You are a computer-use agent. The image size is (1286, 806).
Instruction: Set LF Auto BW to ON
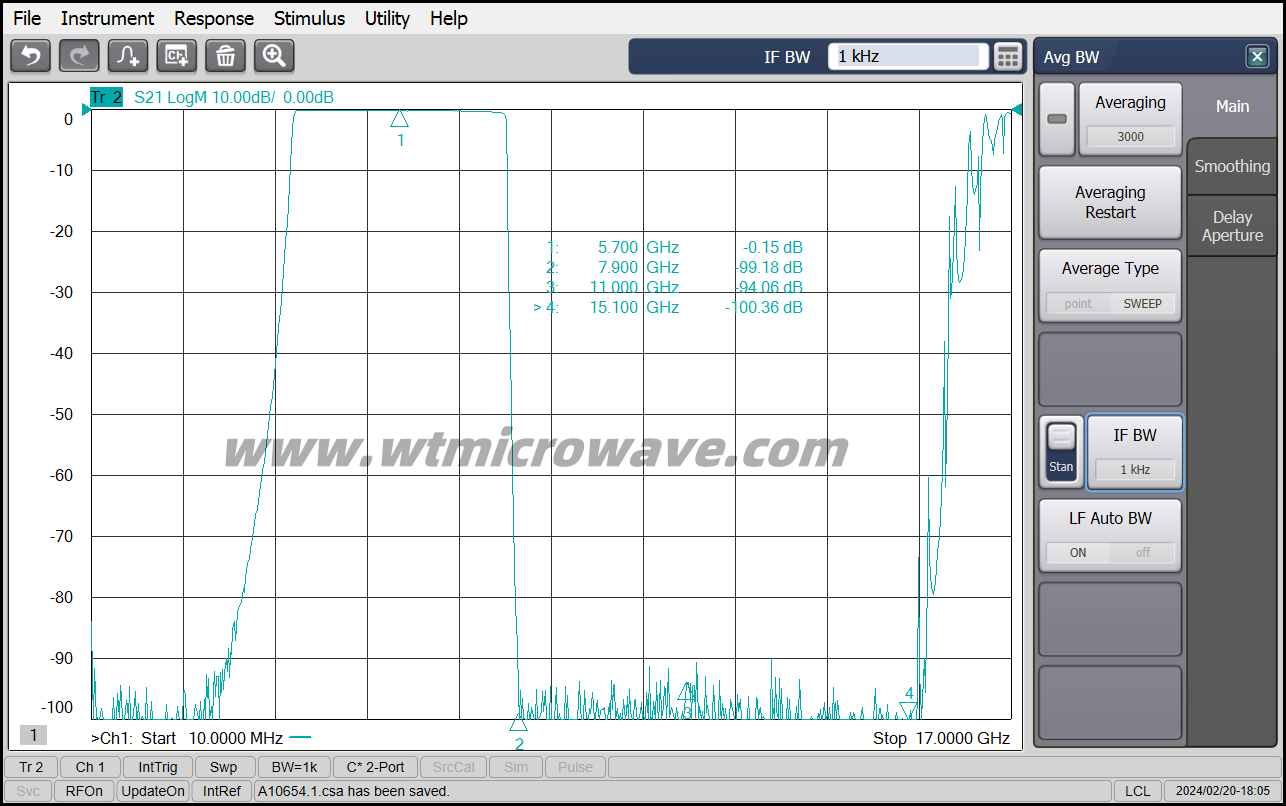1078,552
